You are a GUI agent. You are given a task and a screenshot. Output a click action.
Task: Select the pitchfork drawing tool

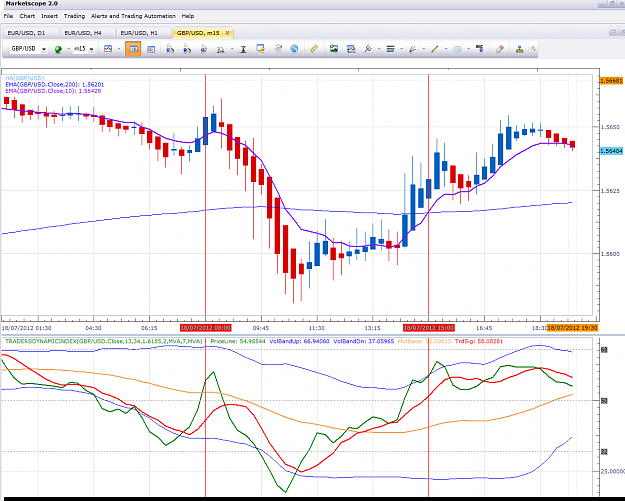[x=368, y=49]
